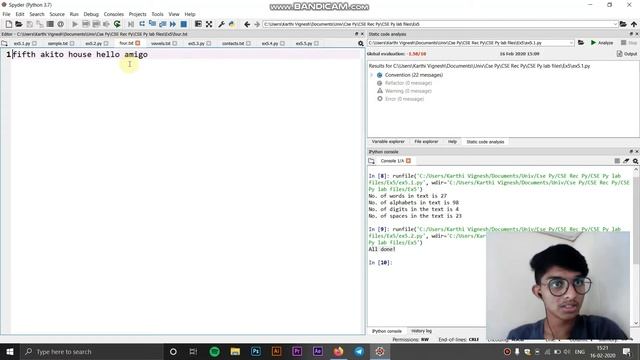Viewport: 640px width, 360px height.
Task: Open the @ symbol toolbar icon
Action: (60, 24)
